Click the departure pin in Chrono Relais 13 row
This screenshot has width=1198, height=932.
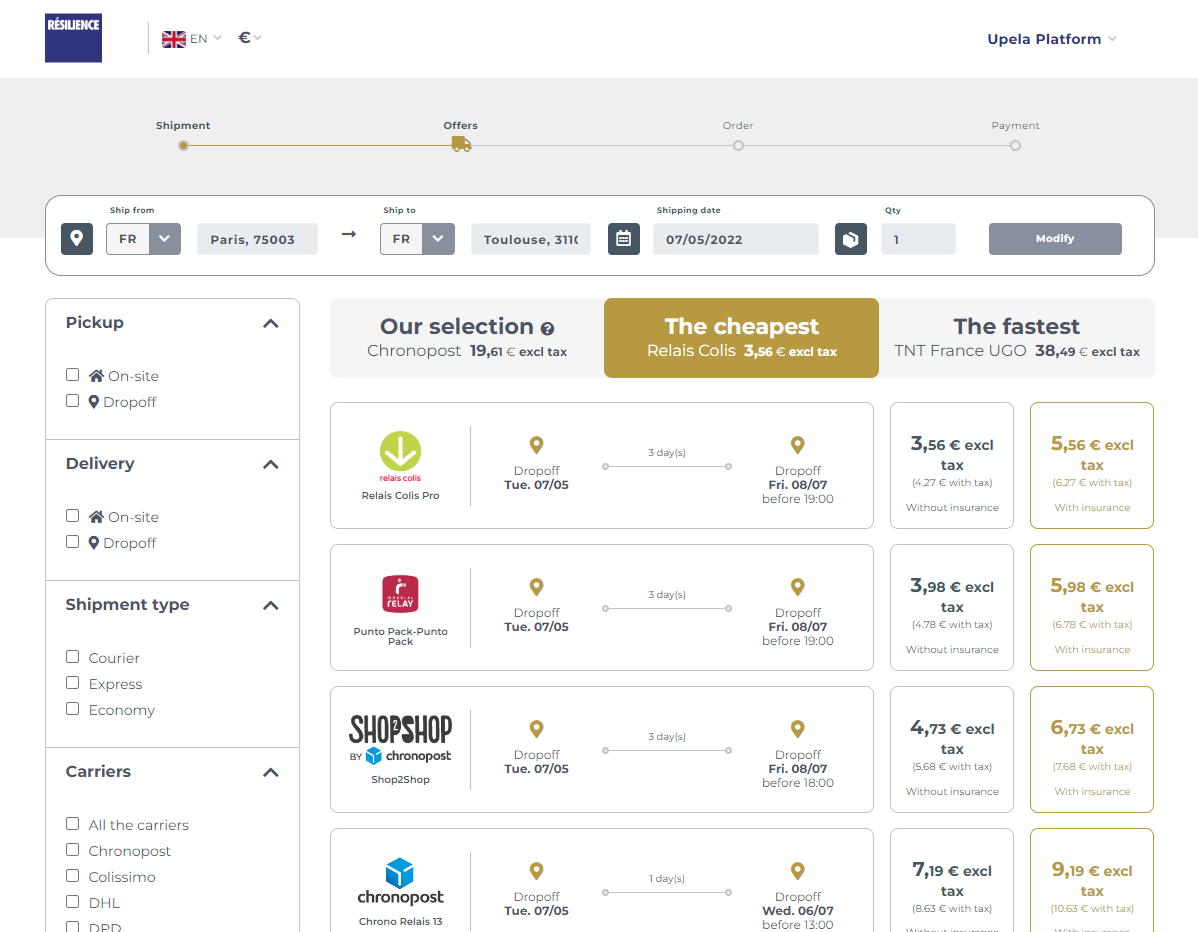(536, 871)
